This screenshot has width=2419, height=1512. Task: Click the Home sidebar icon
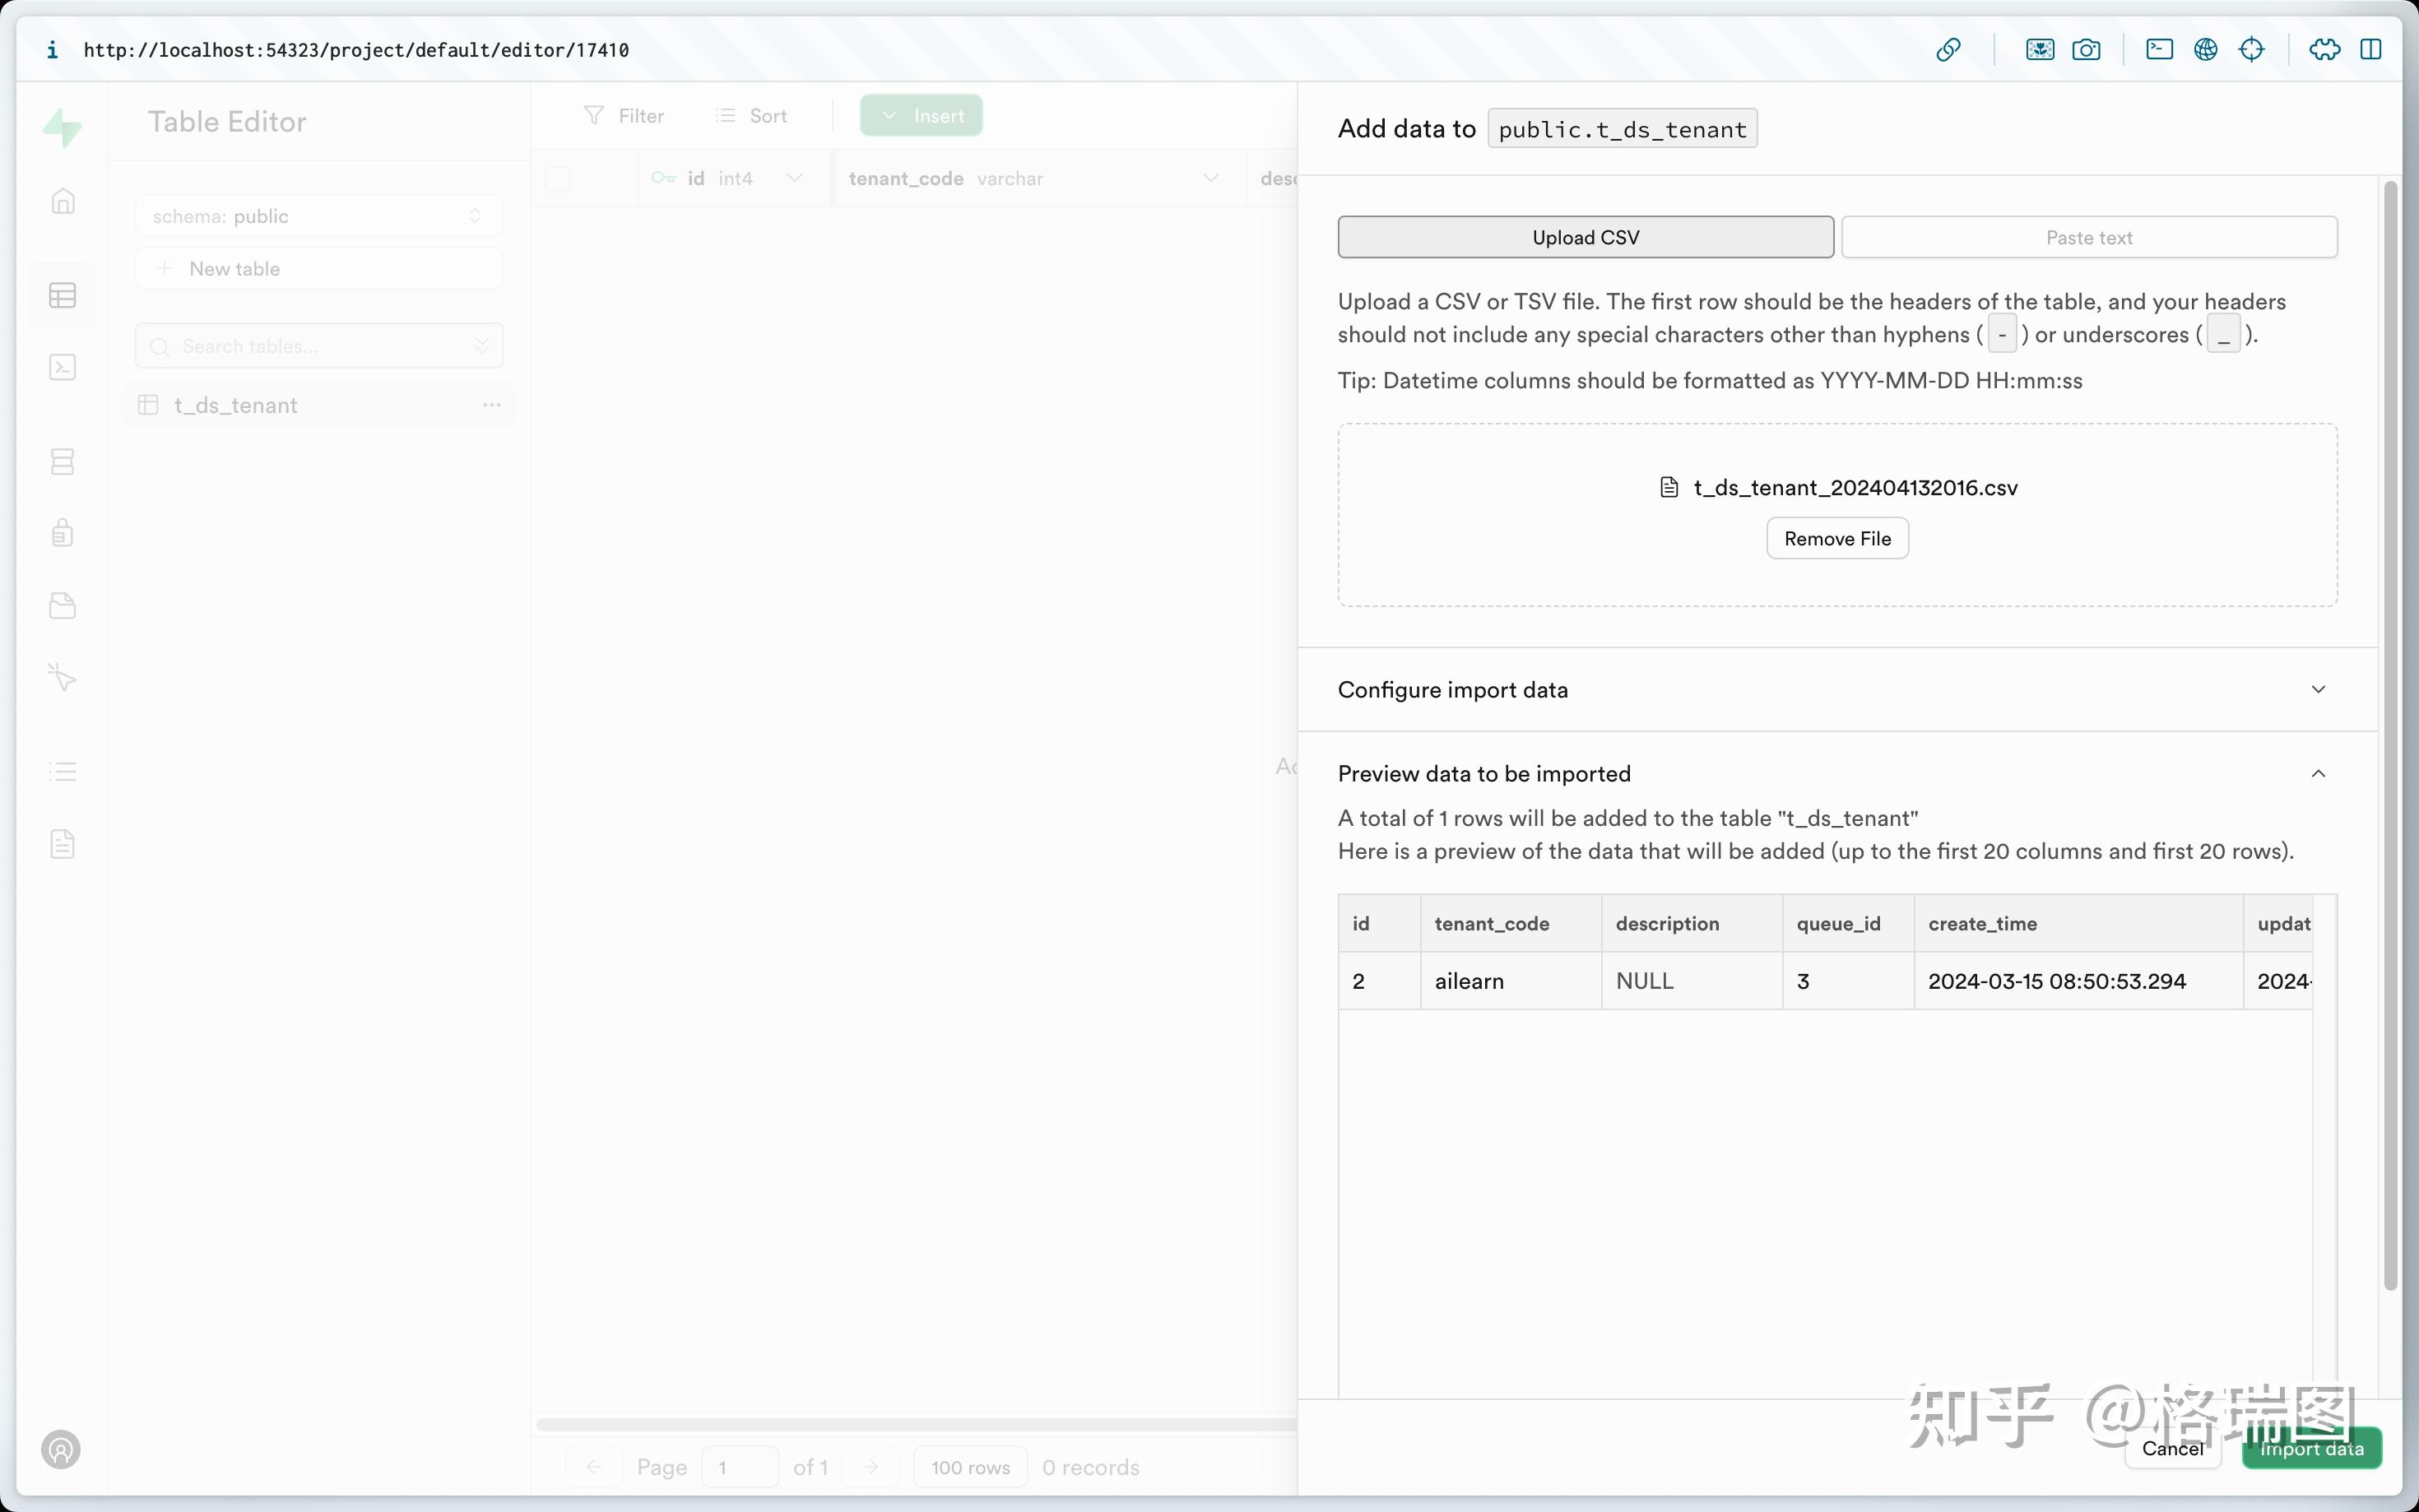62,201
